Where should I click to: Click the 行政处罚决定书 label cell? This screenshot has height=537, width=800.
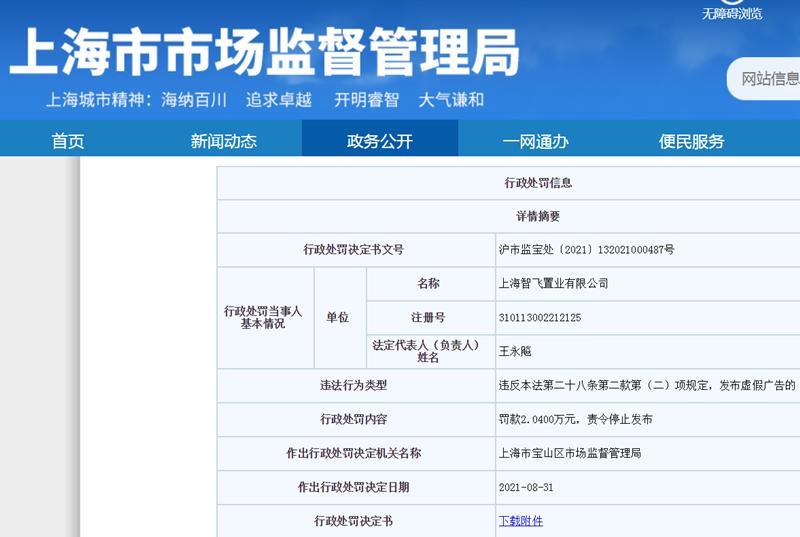354,521
